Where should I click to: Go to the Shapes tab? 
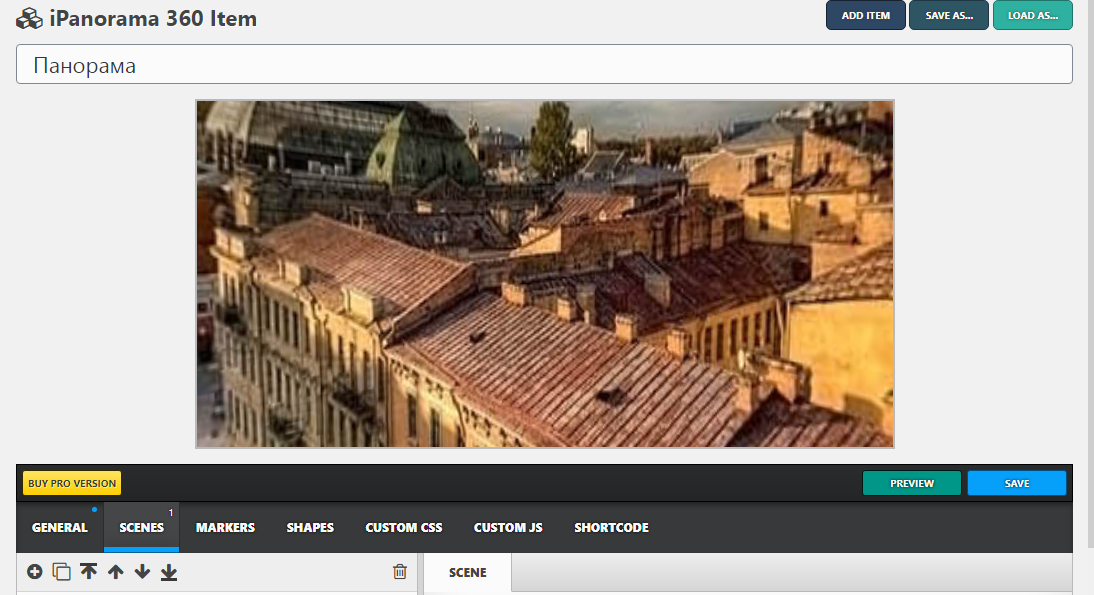click(310, 527)
